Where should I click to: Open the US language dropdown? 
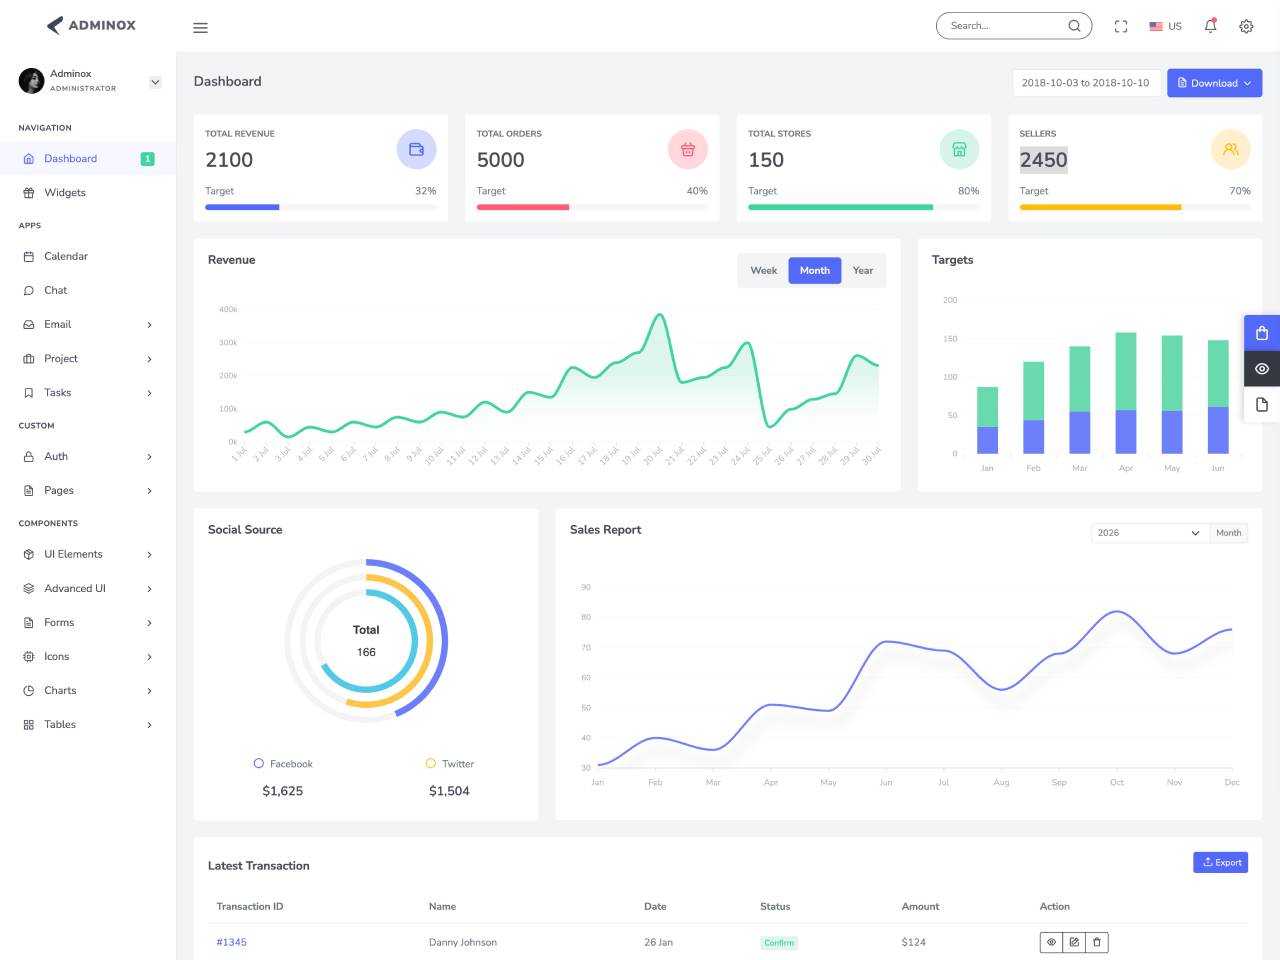[1165, 26]
